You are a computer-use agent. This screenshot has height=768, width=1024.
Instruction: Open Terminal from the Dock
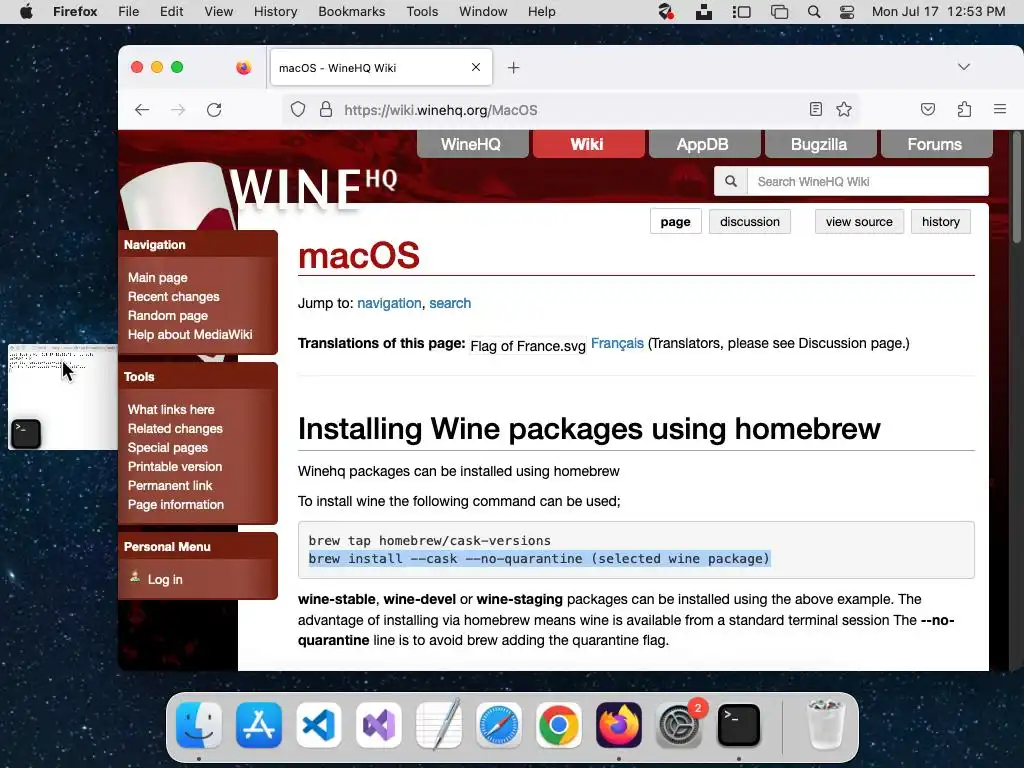739,725
